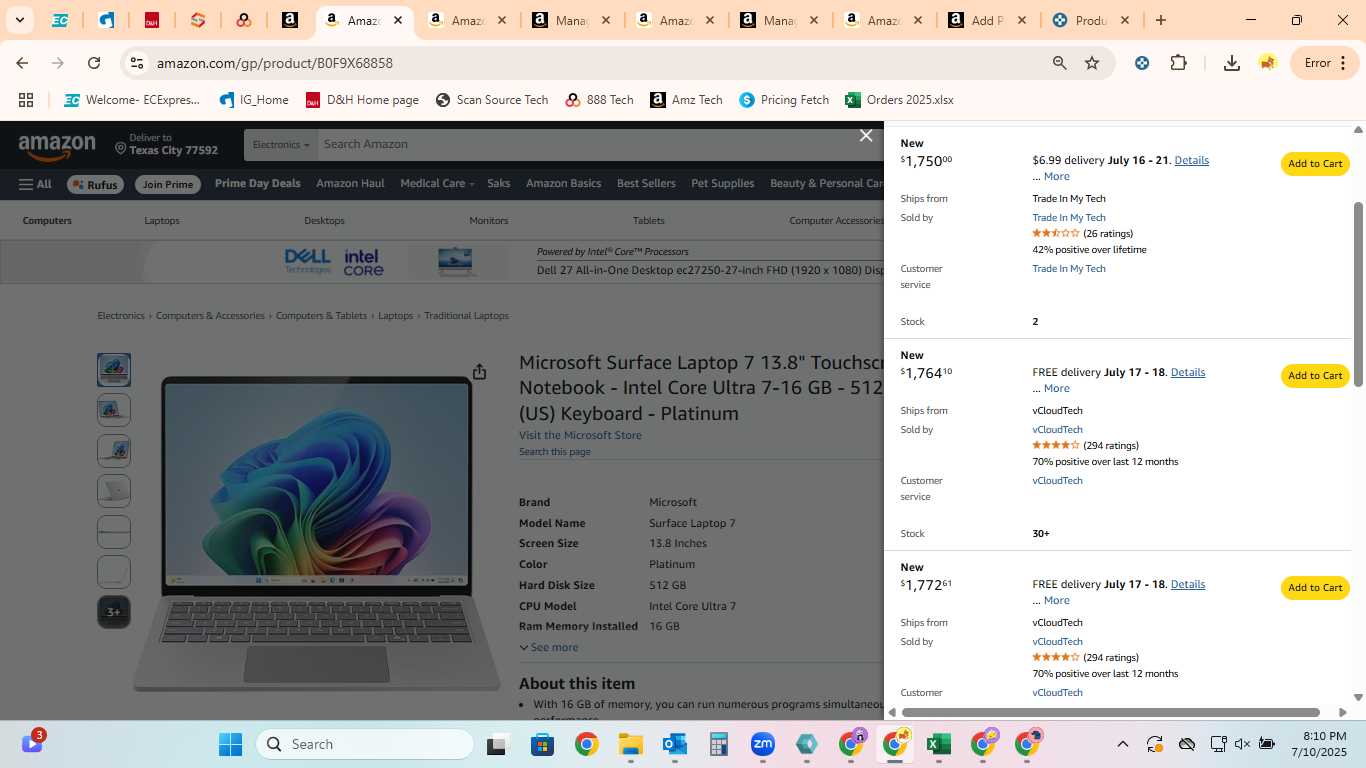
Task: Click the browser address bar URL
Action: click(x=275, y=63)
